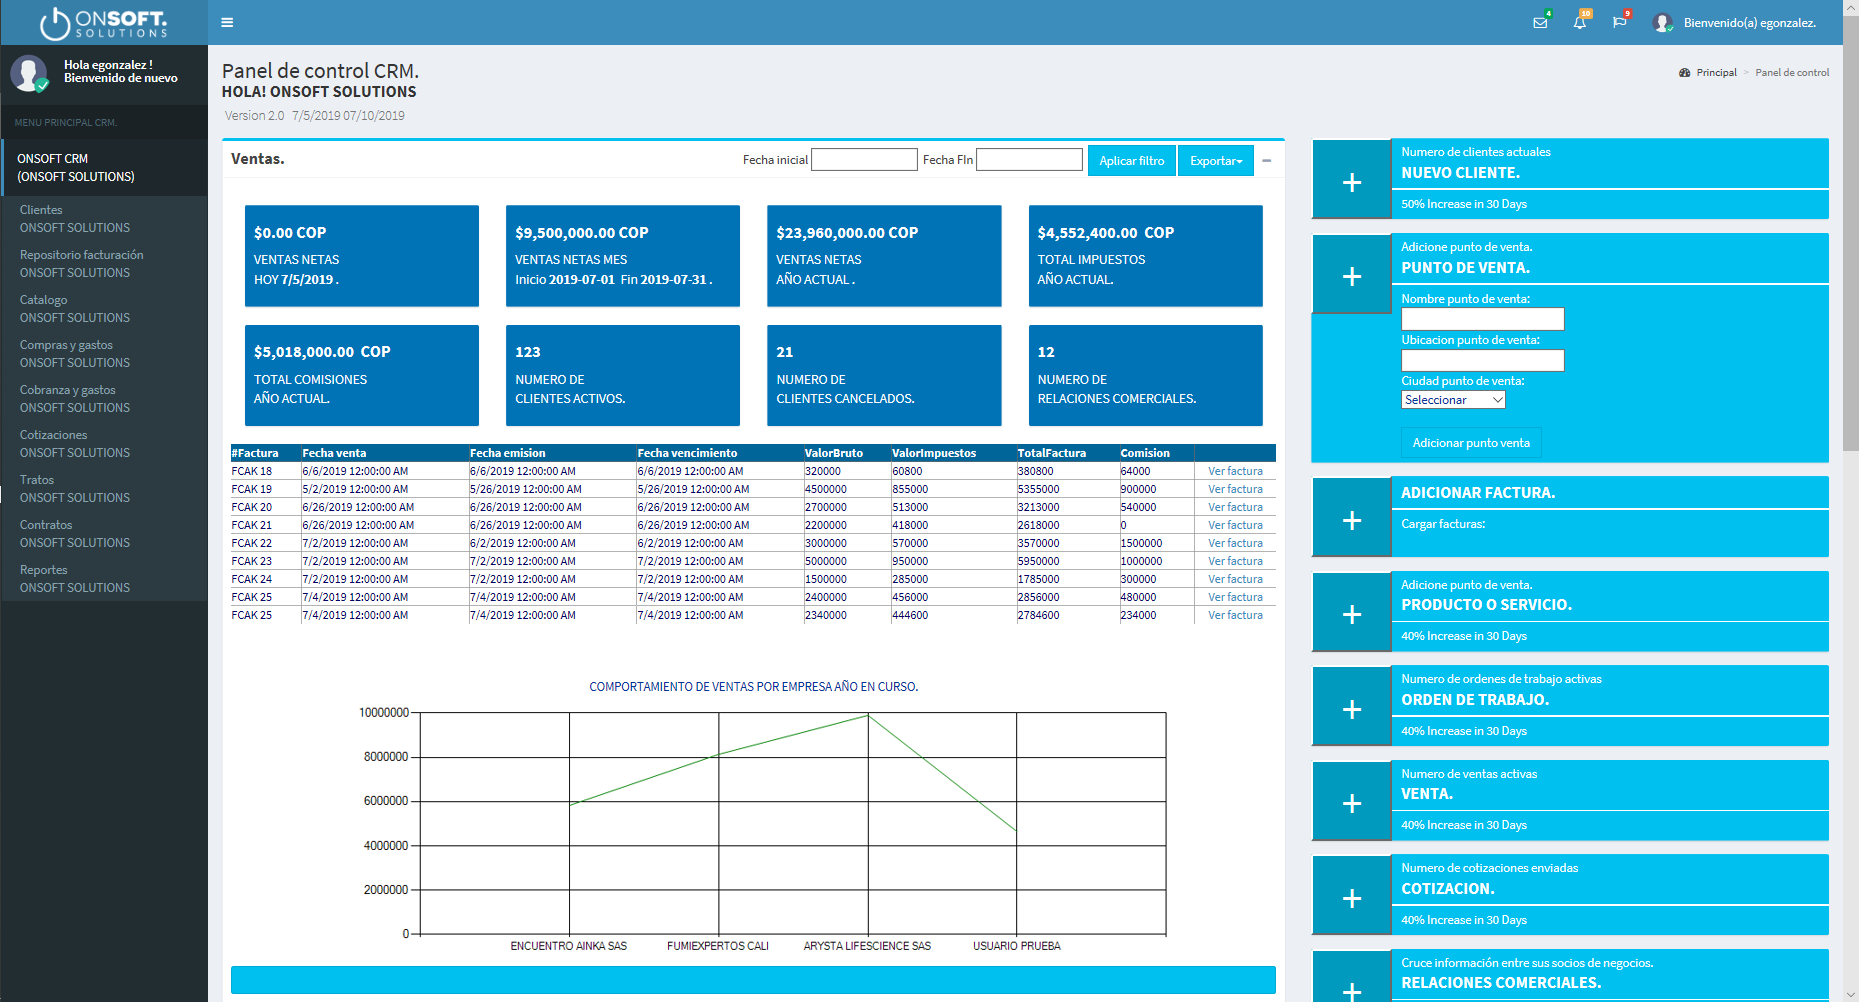Click the plus icon beside ADICIONAR FACTURA
The height and width of the screenshot is (1002, 1860).
[1351, 520]
